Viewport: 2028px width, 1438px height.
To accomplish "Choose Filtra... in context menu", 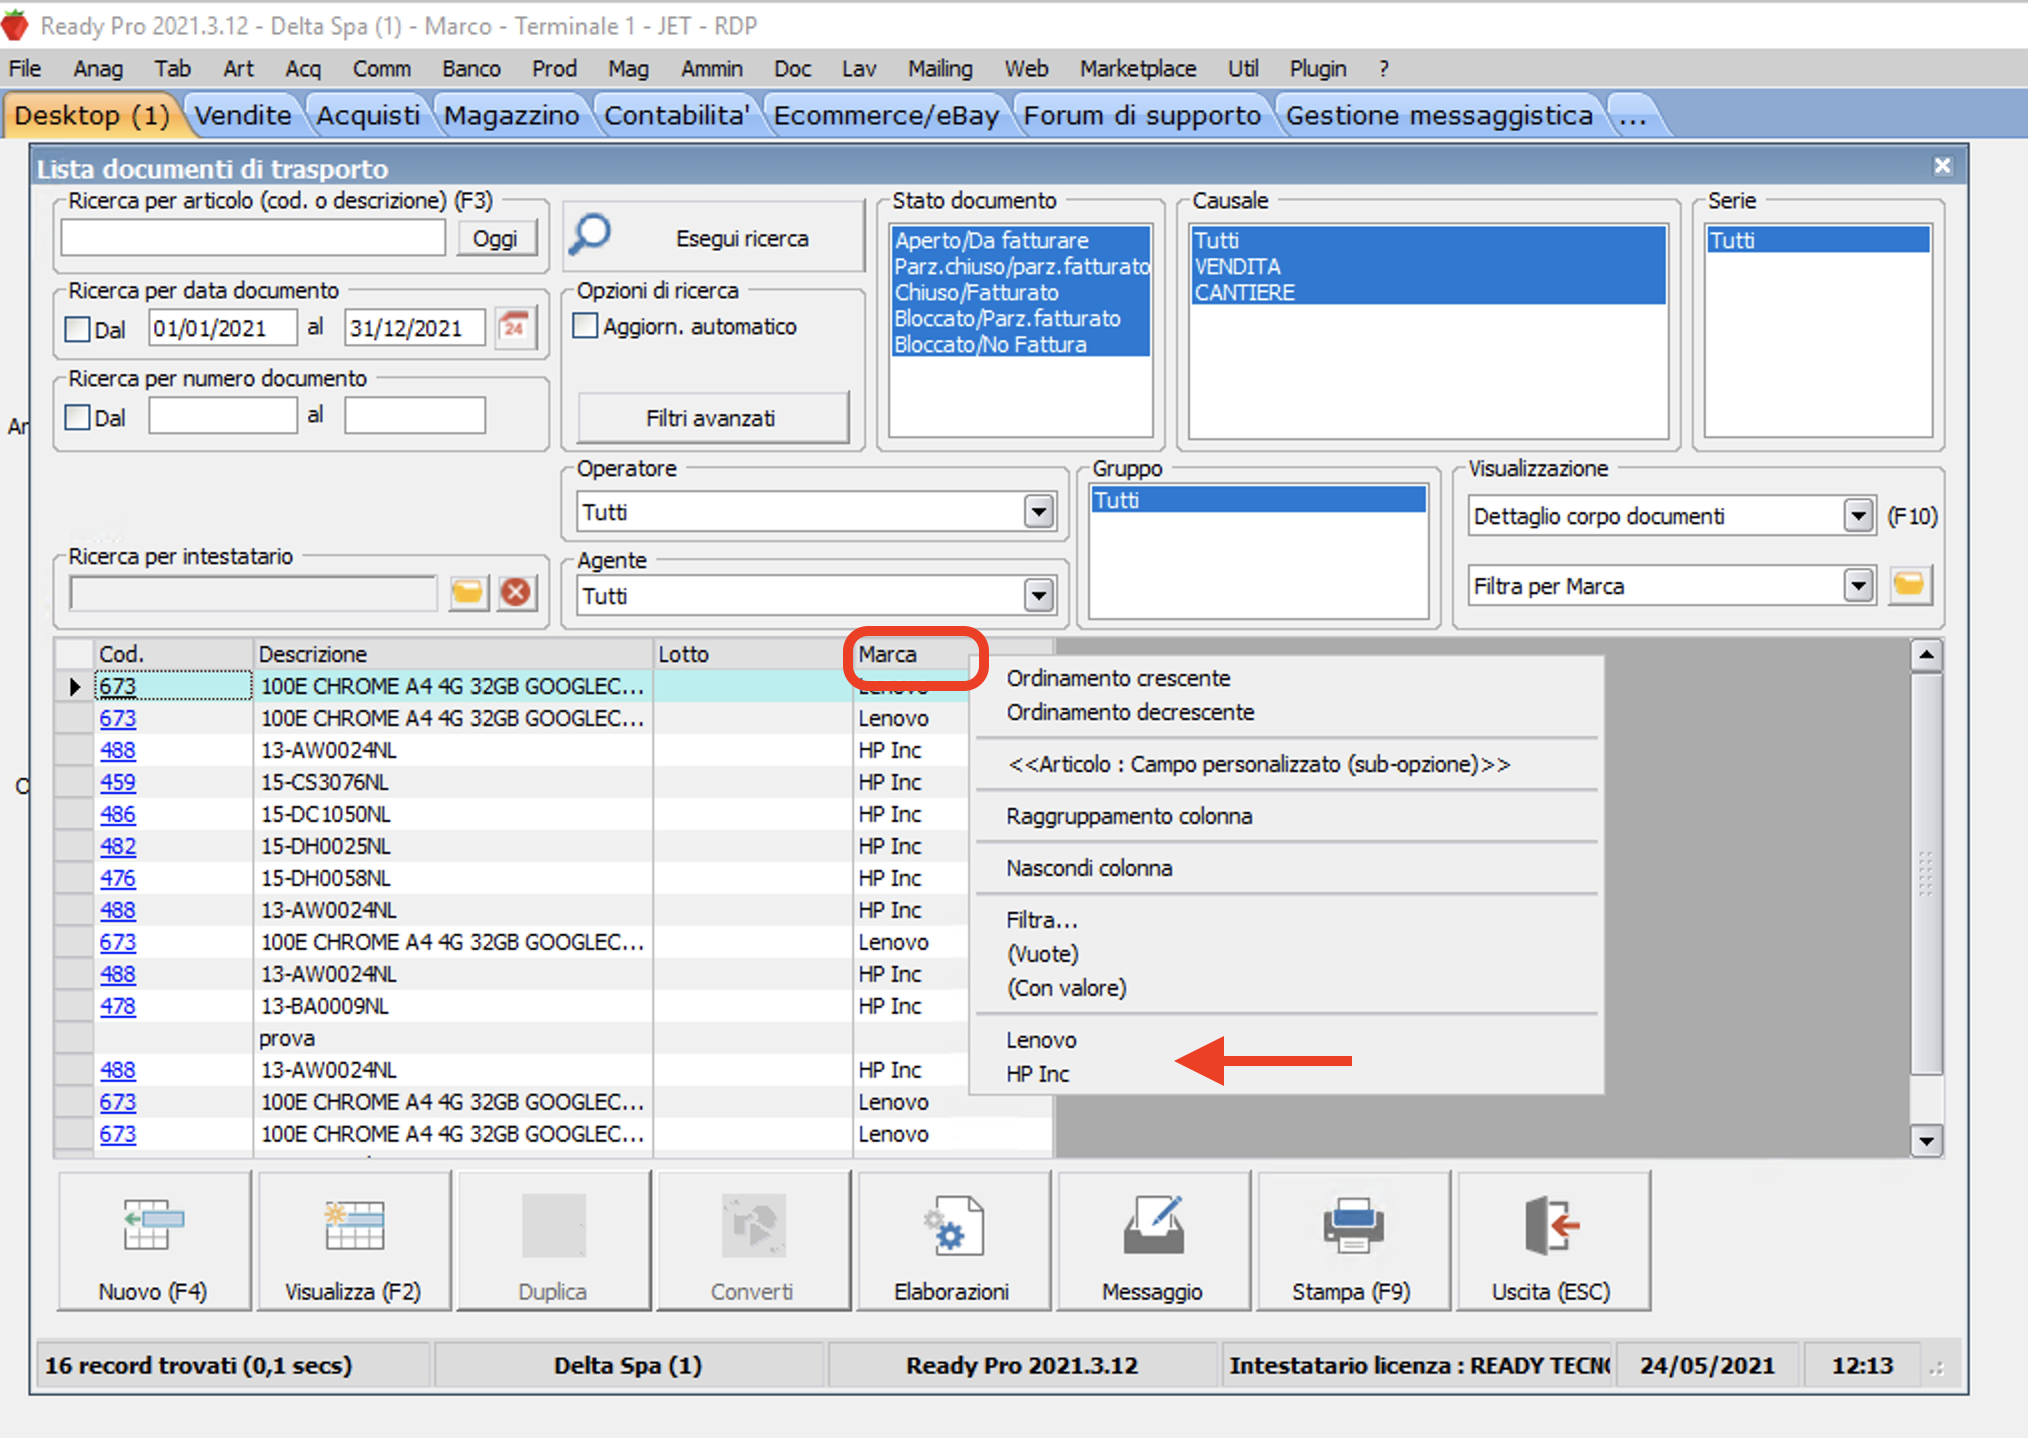I will pyautogui.click(x=1042, y=920).
